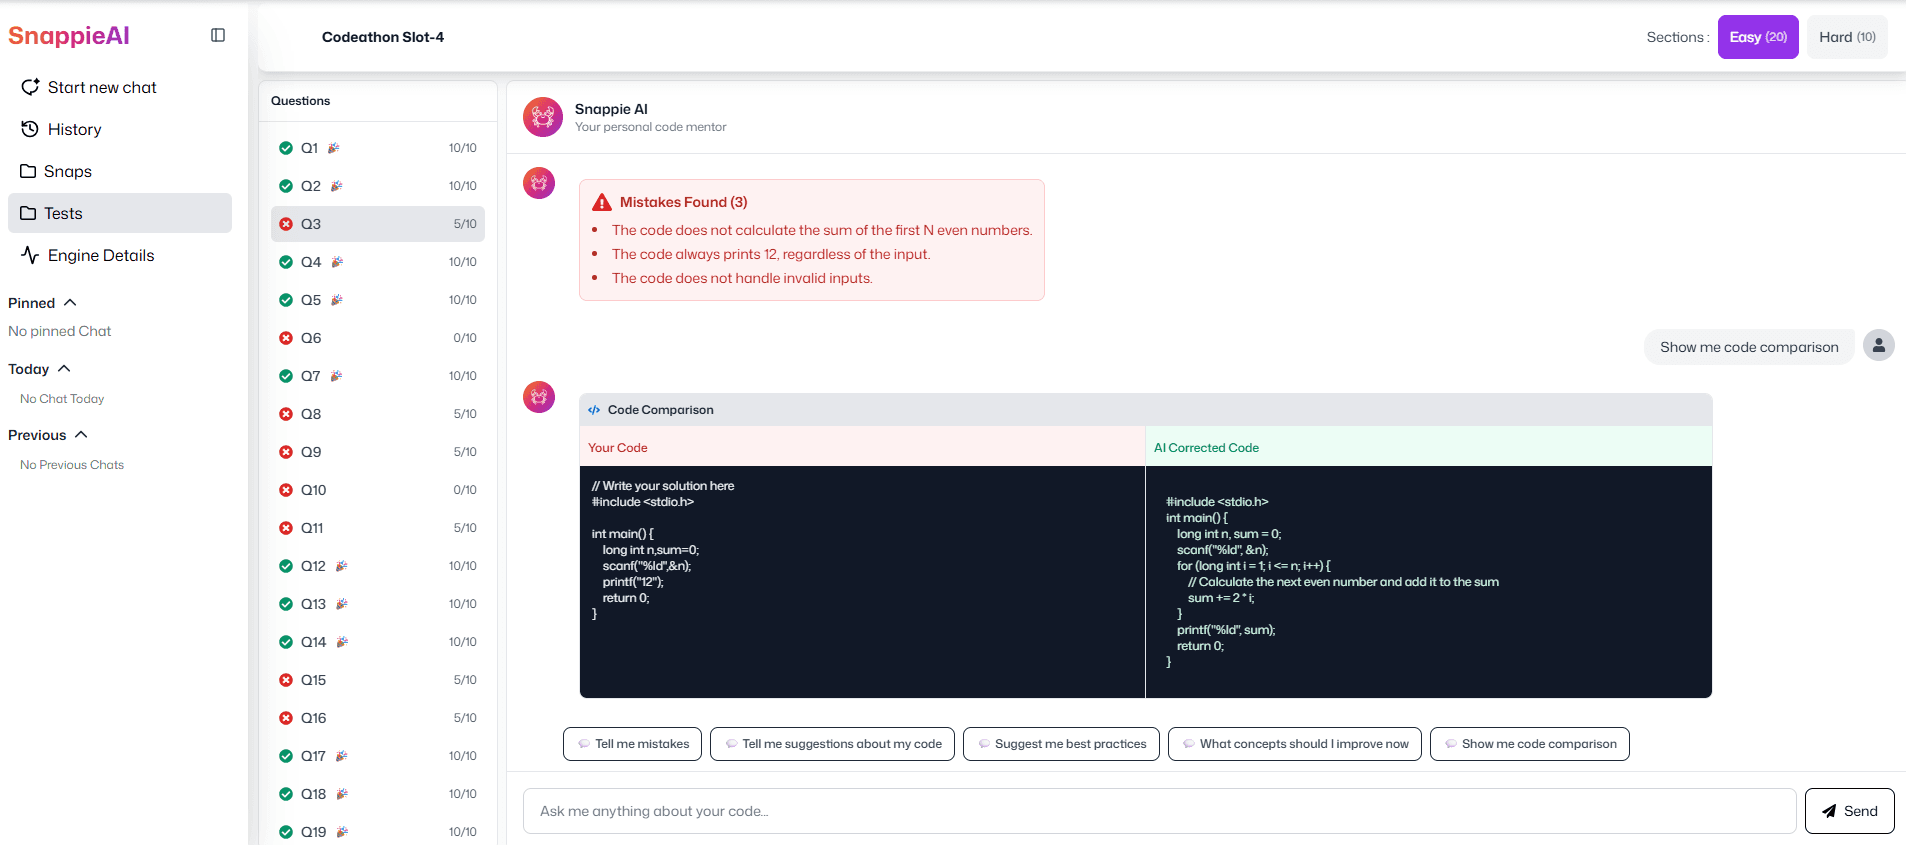1906x845 pixels.
Task: Click the 'No pinned Chat' text
Action: (x=60, y=331)
